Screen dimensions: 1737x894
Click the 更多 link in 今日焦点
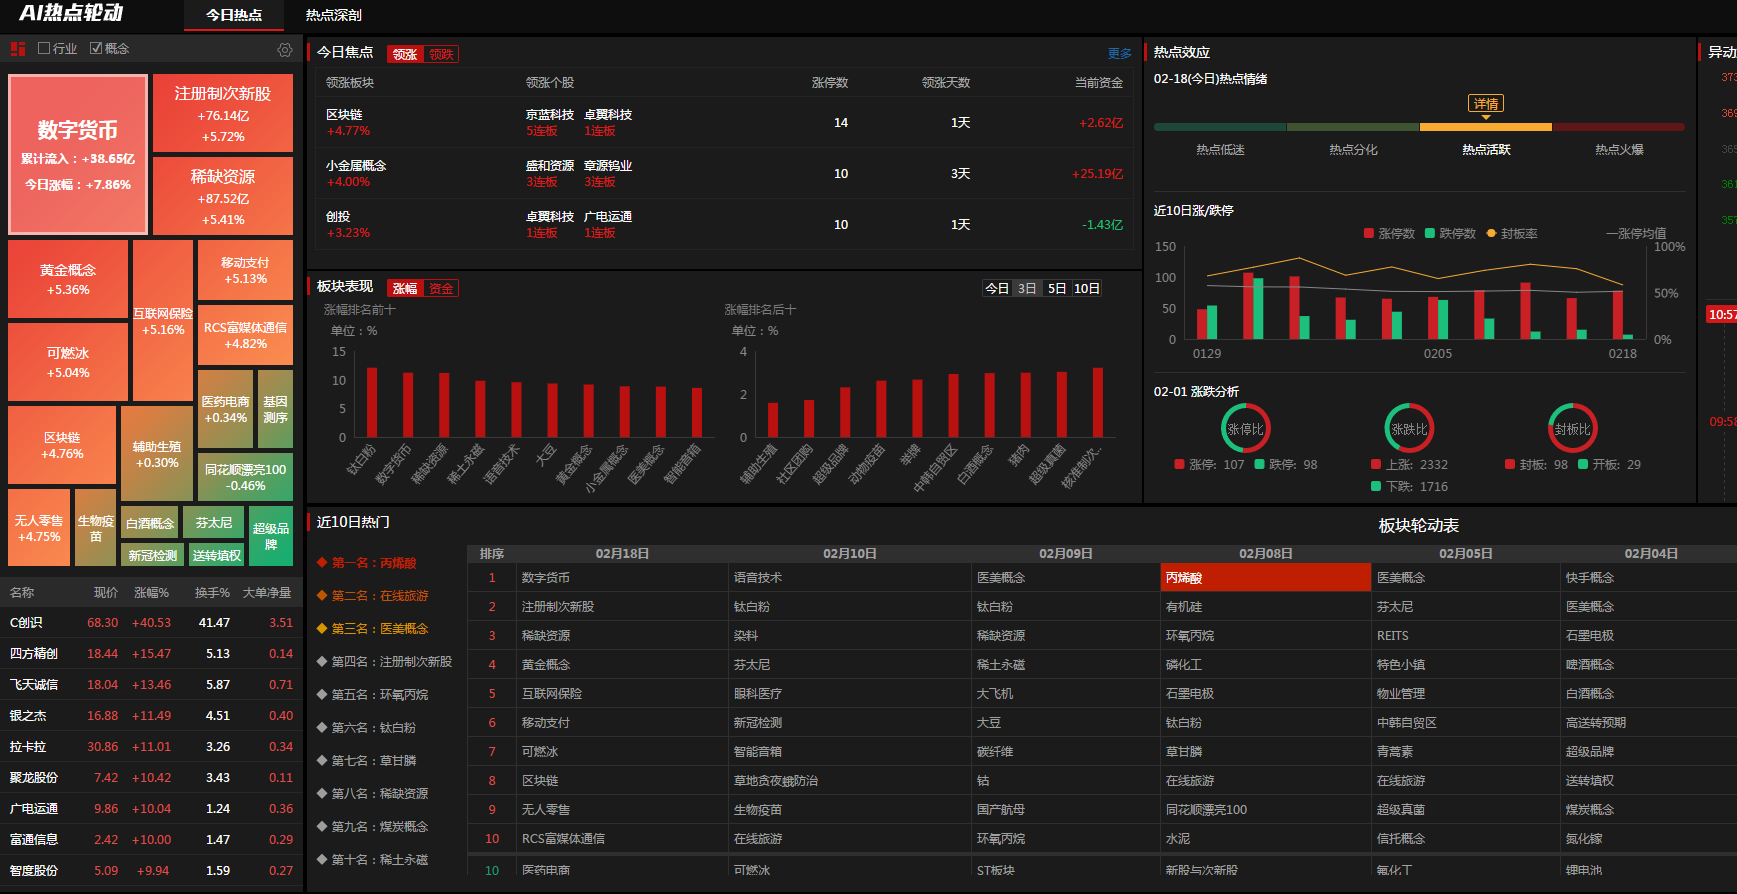1120,54
